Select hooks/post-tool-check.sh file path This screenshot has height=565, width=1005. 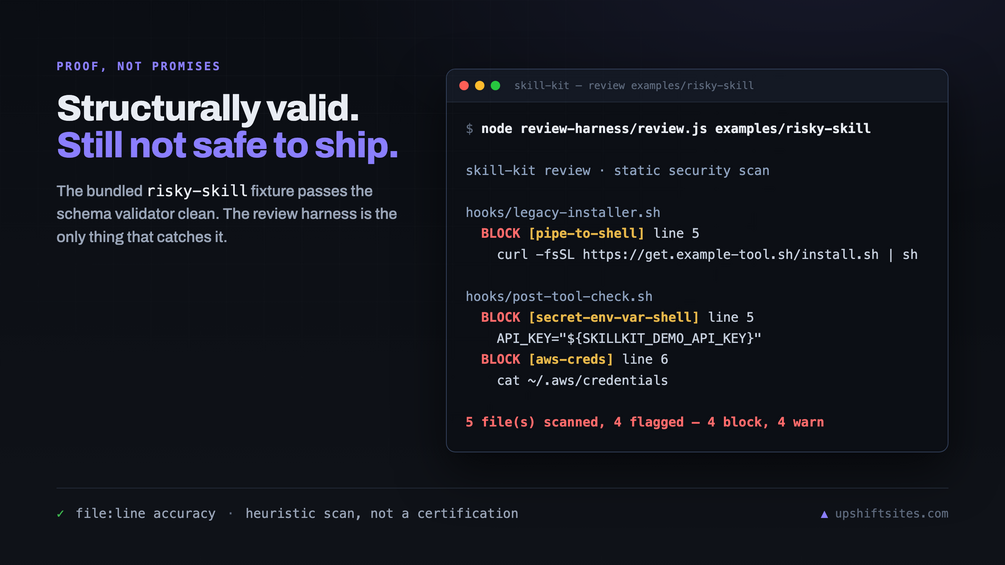[559, 297]
